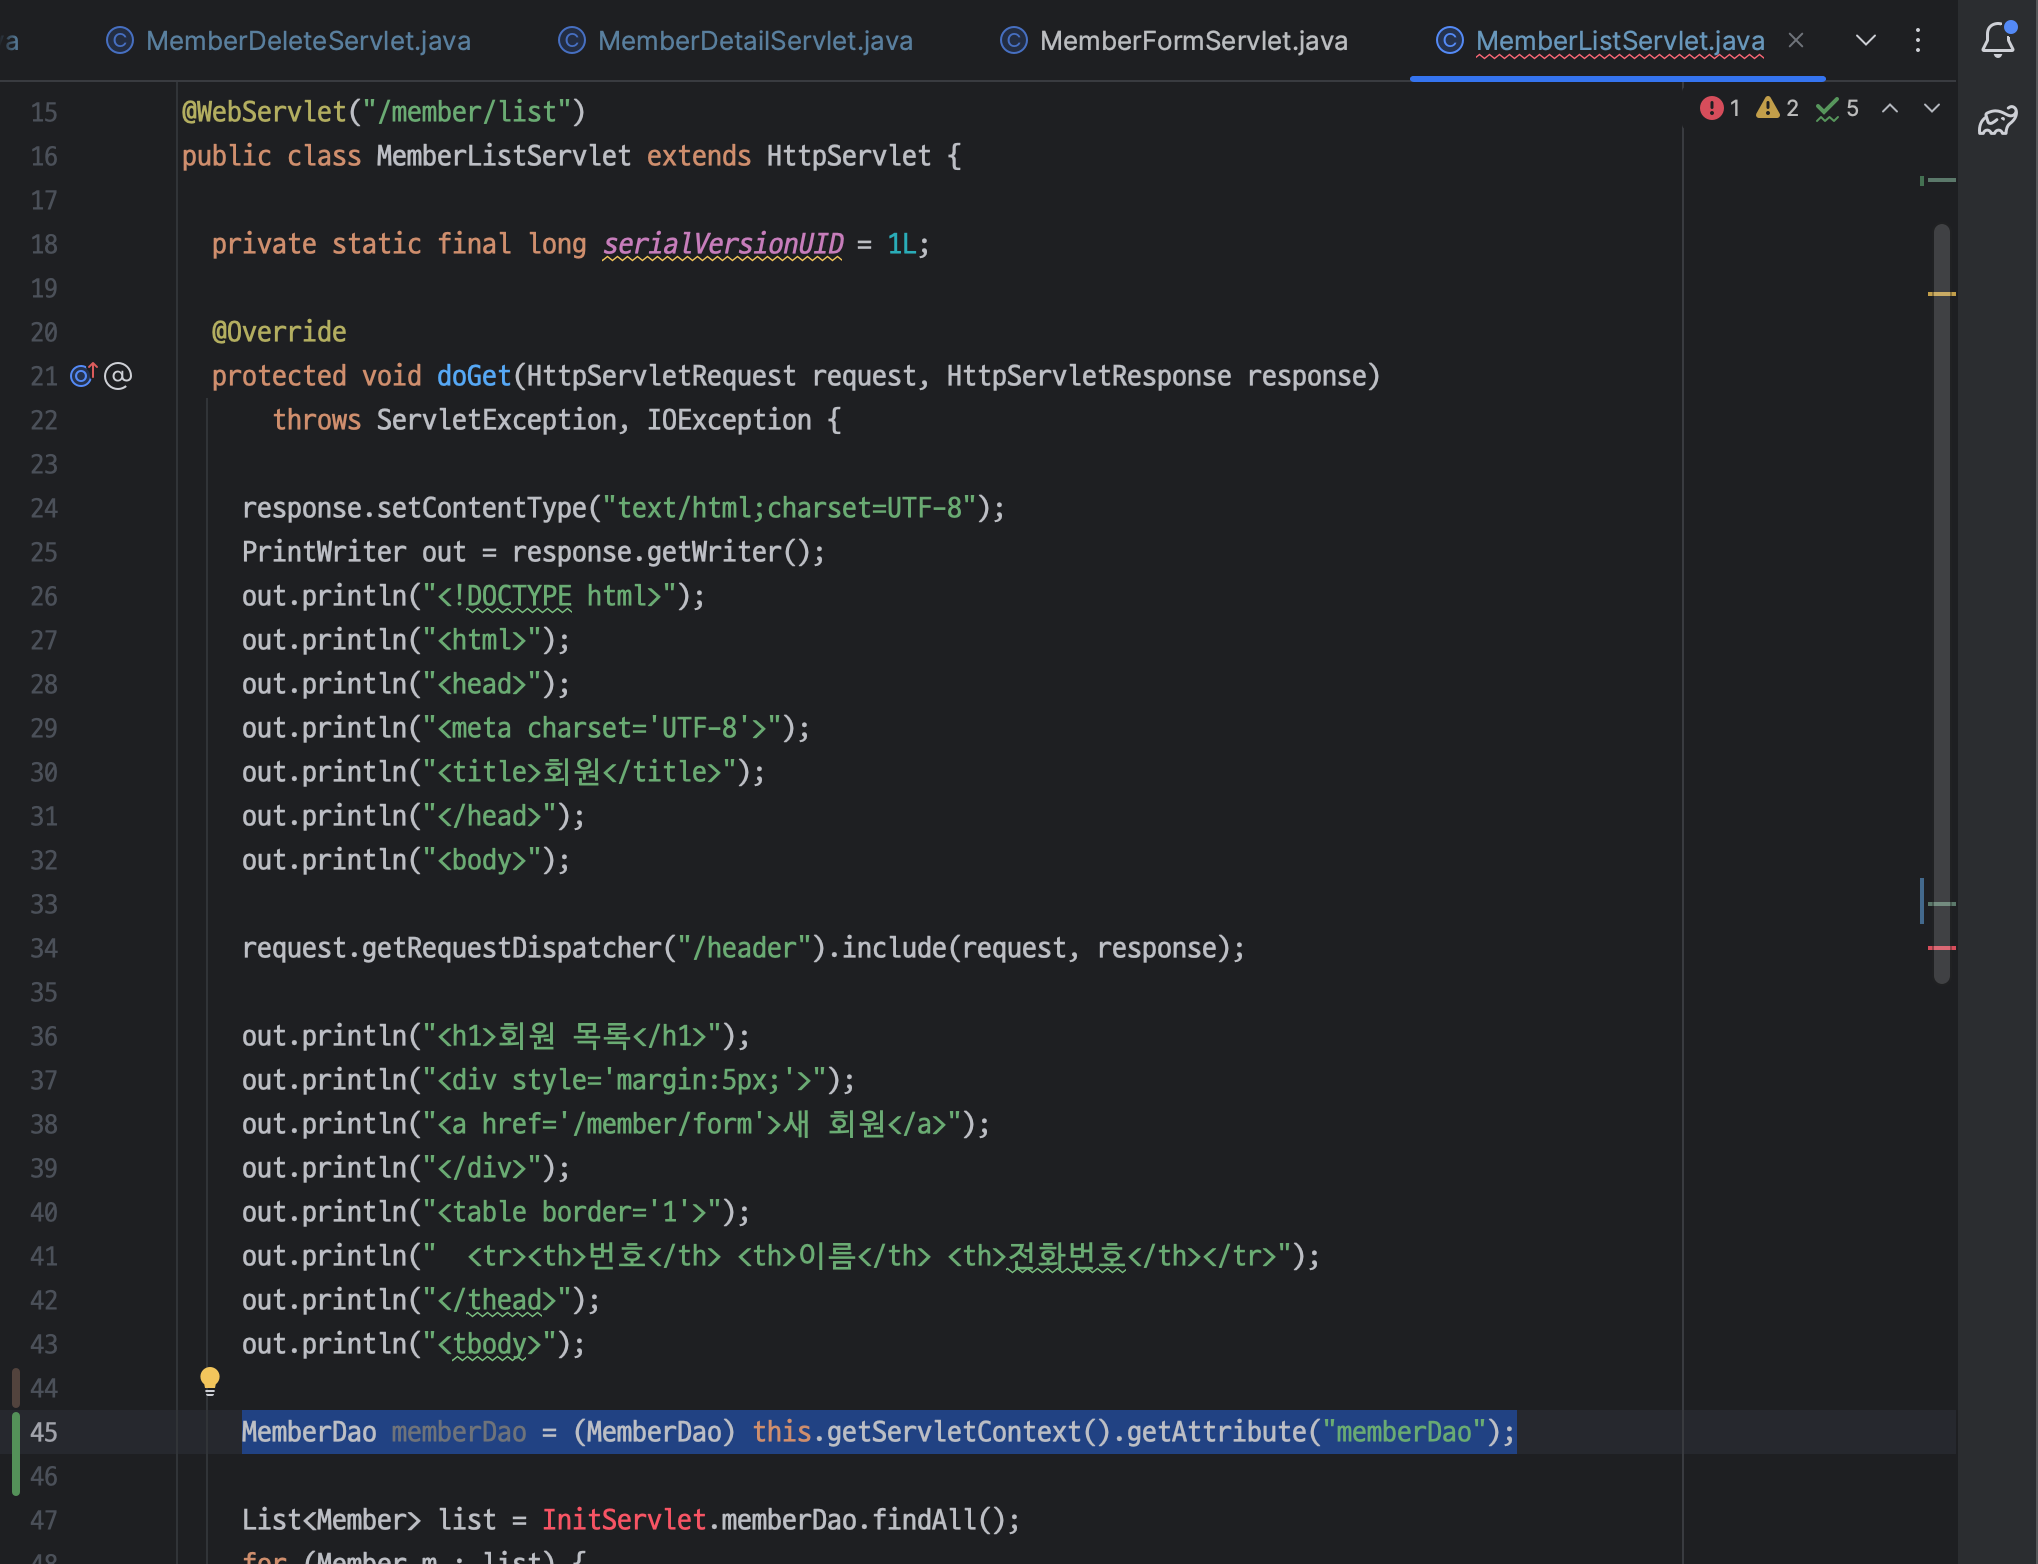Image resolution: width=2038 pixels, height=1564 pixels.
Task: Switch to MemberDeleteServlet.java tab
Action: pos(308,40)
